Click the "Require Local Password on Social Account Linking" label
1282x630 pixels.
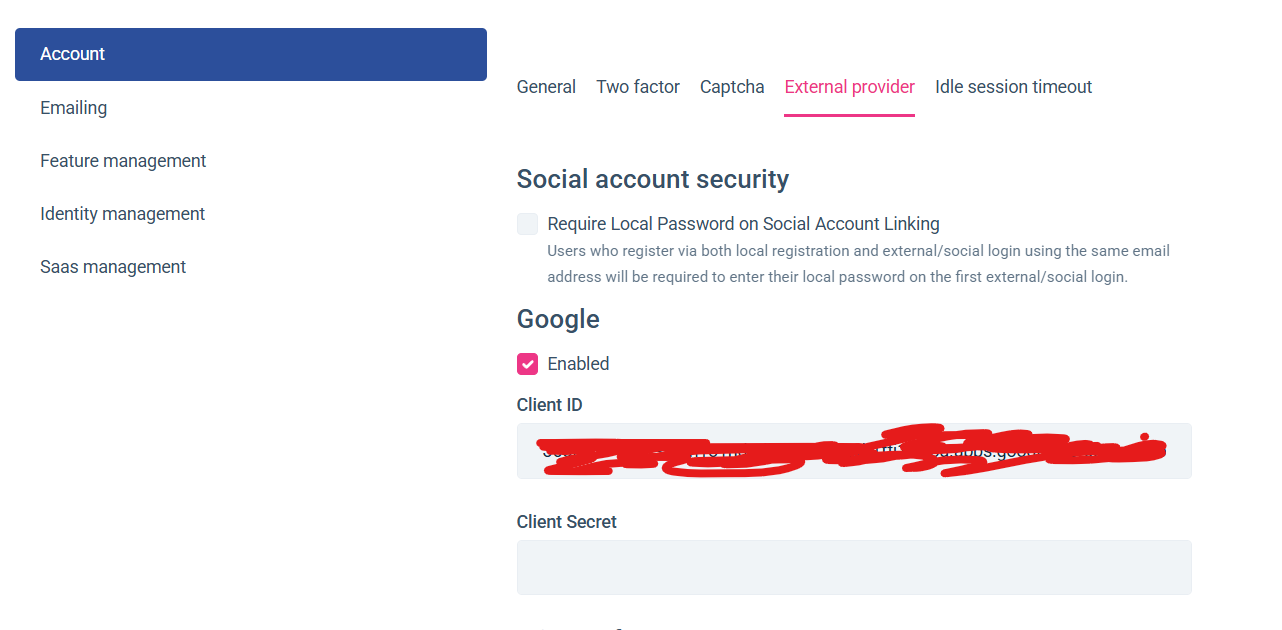tap(743, 224)
